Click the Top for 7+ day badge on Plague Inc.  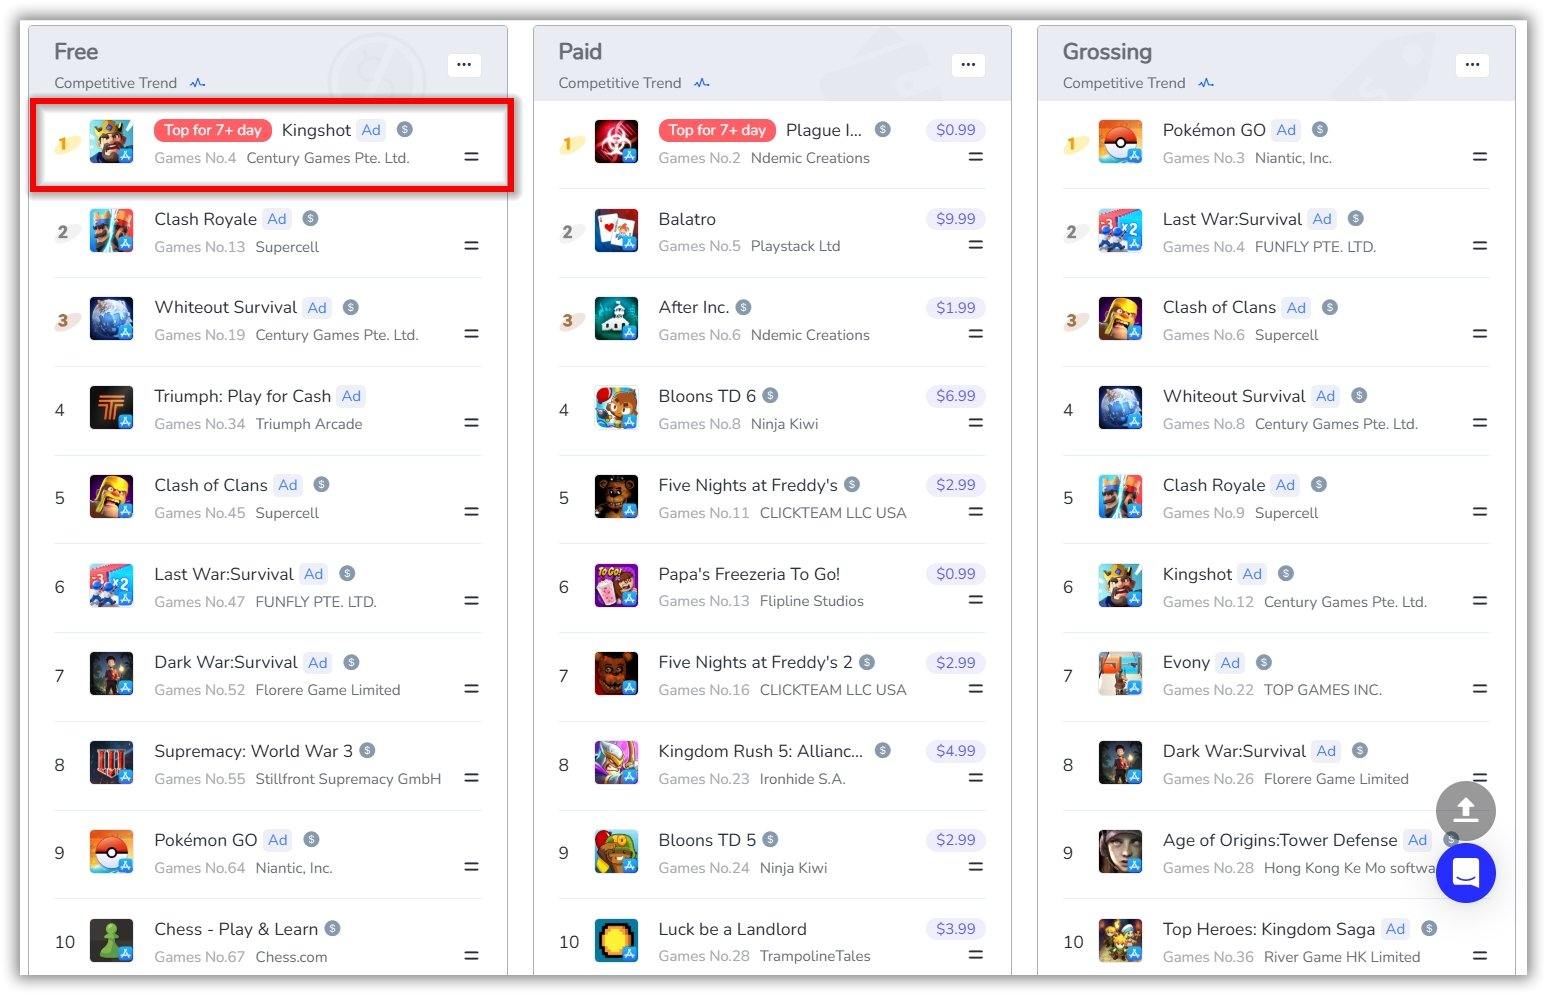[717, 130]
